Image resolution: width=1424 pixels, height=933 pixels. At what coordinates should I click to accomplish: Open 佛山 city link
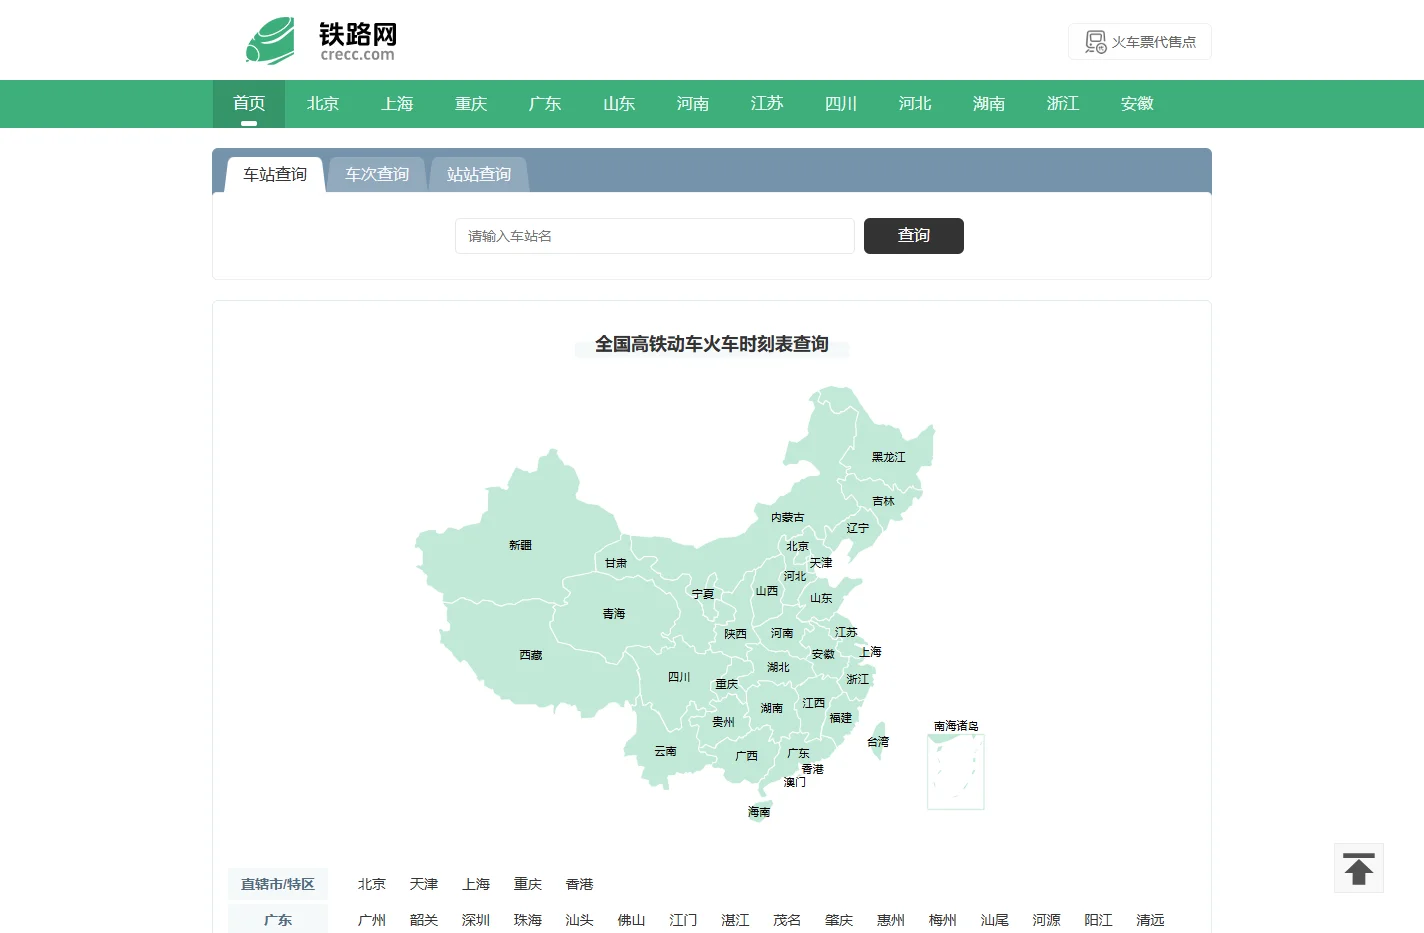[631, 920]
